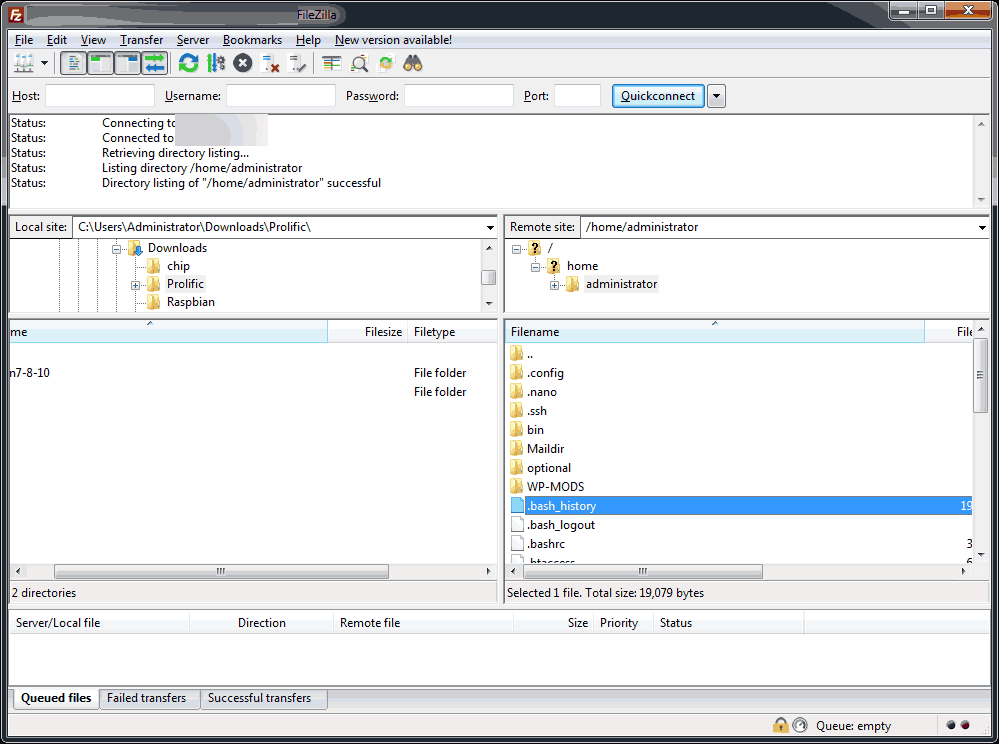
Task: Sort remote list by Filename column
Action: (715, 332)
